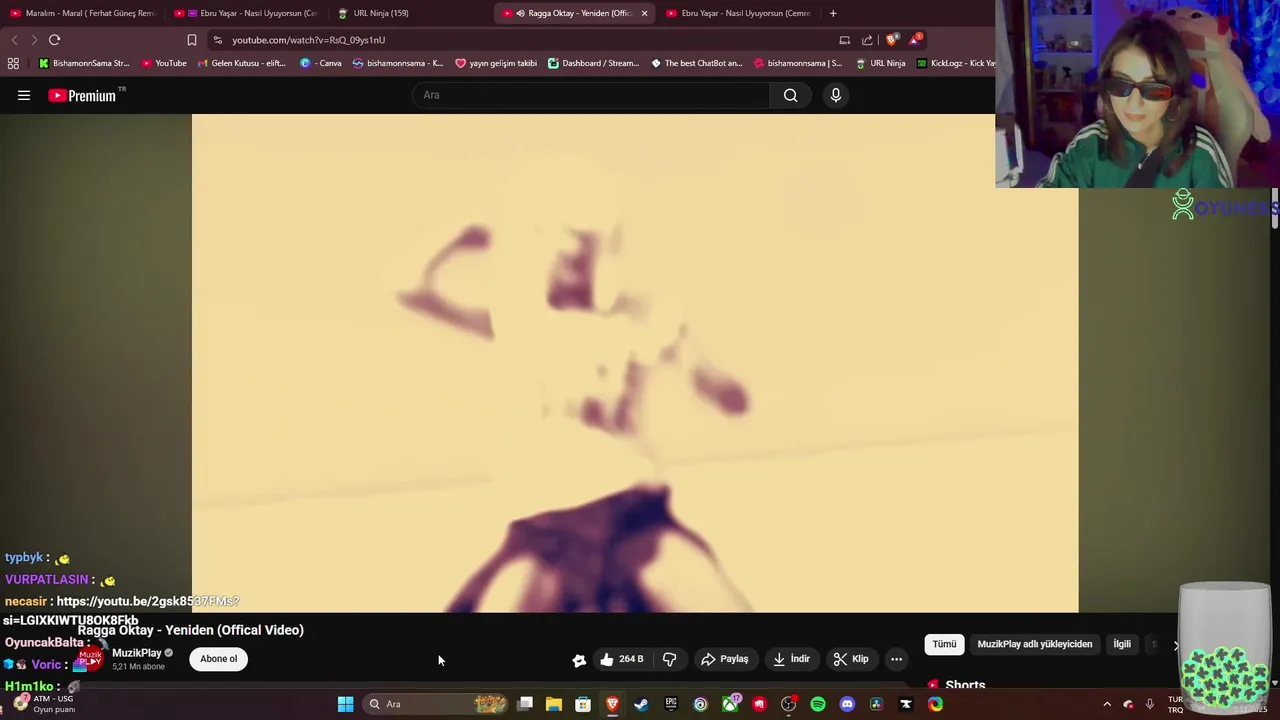Focus the YouTube 'Ara' search field
This screenshot has height=720, width=1280.
[x=590, y=95]
